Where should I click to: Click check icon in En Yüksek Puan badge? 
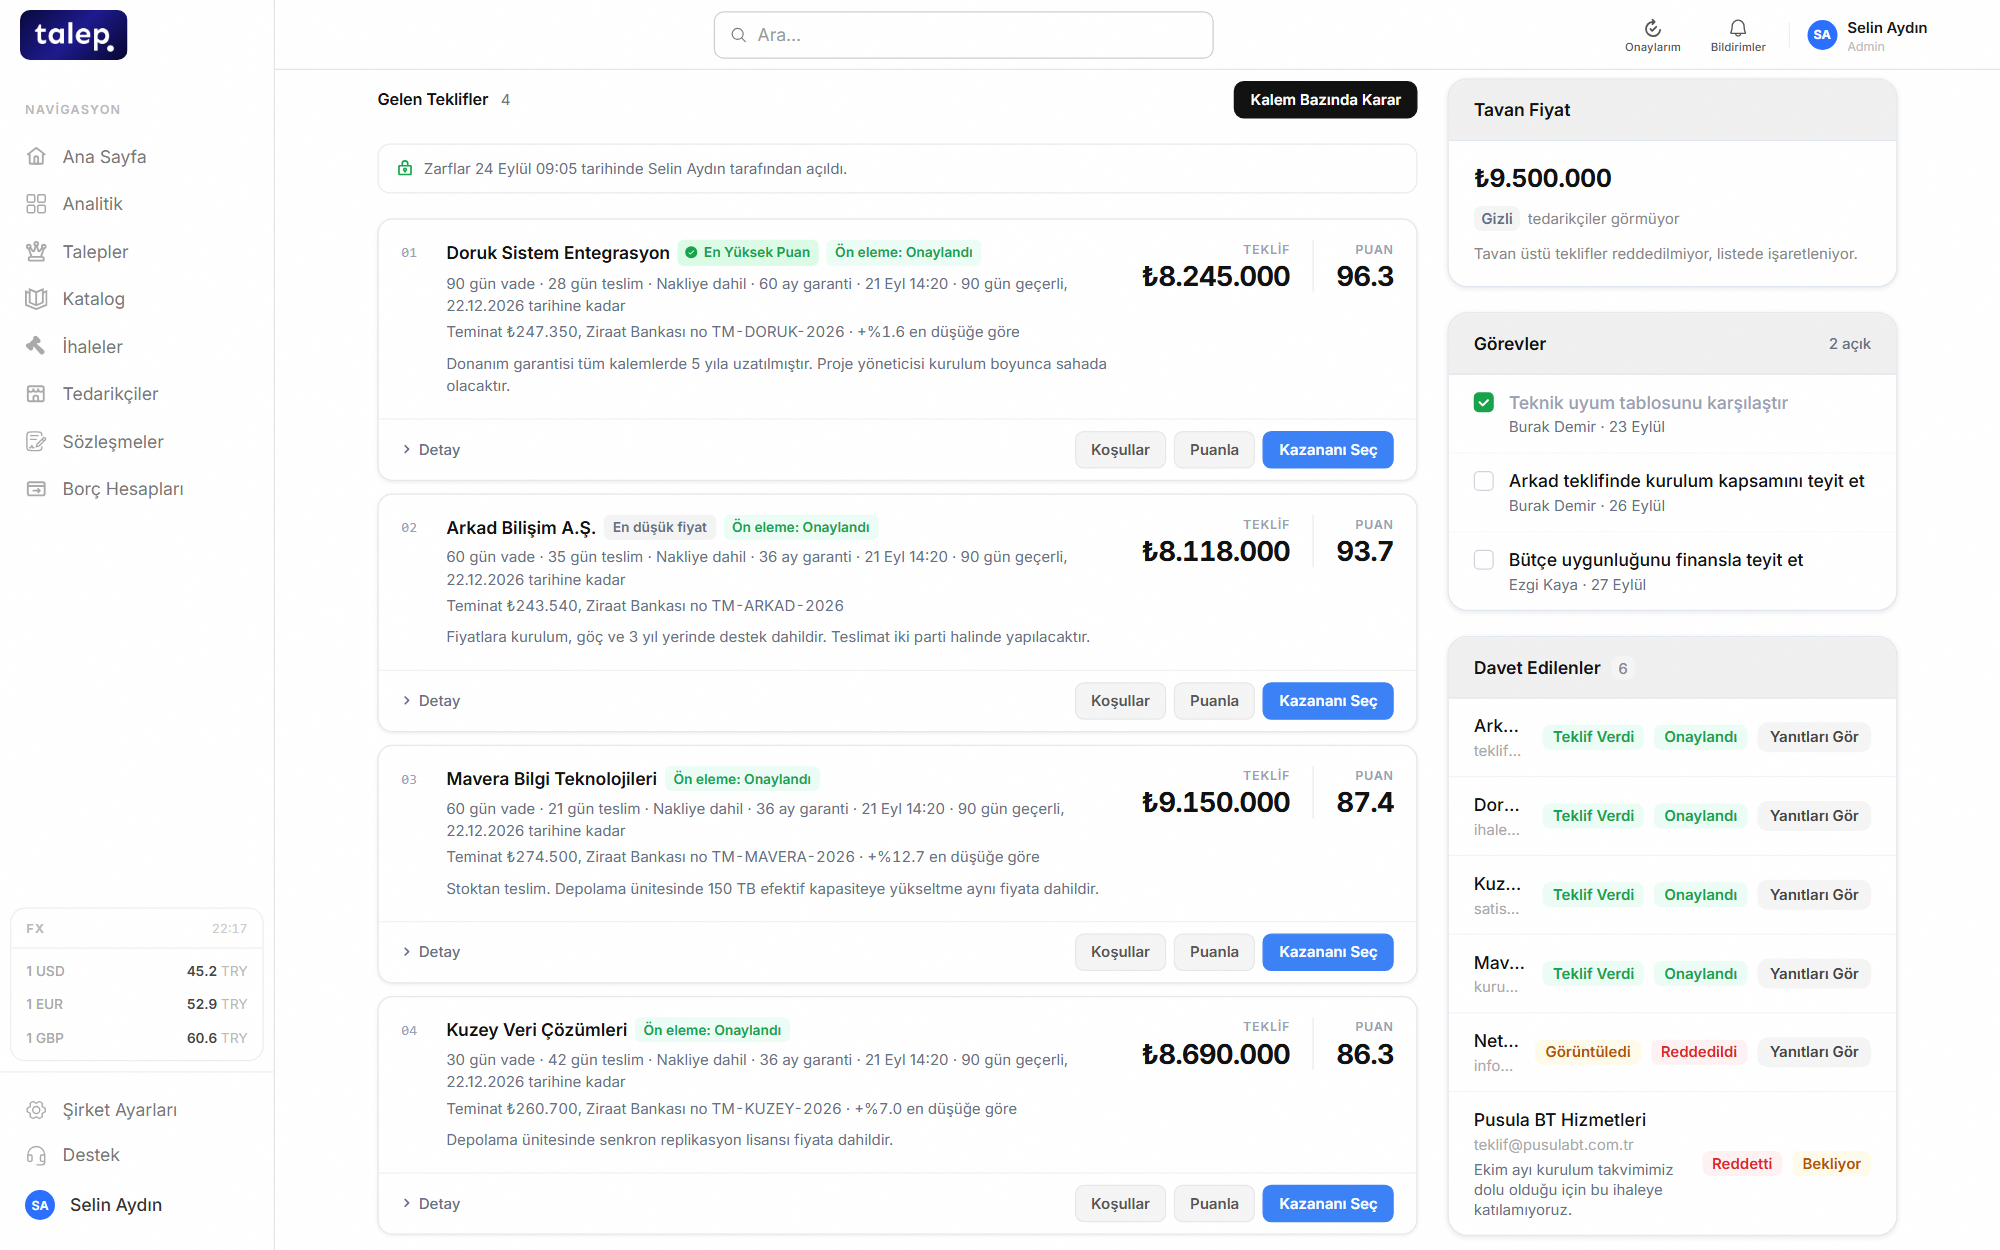pos(691,252)
